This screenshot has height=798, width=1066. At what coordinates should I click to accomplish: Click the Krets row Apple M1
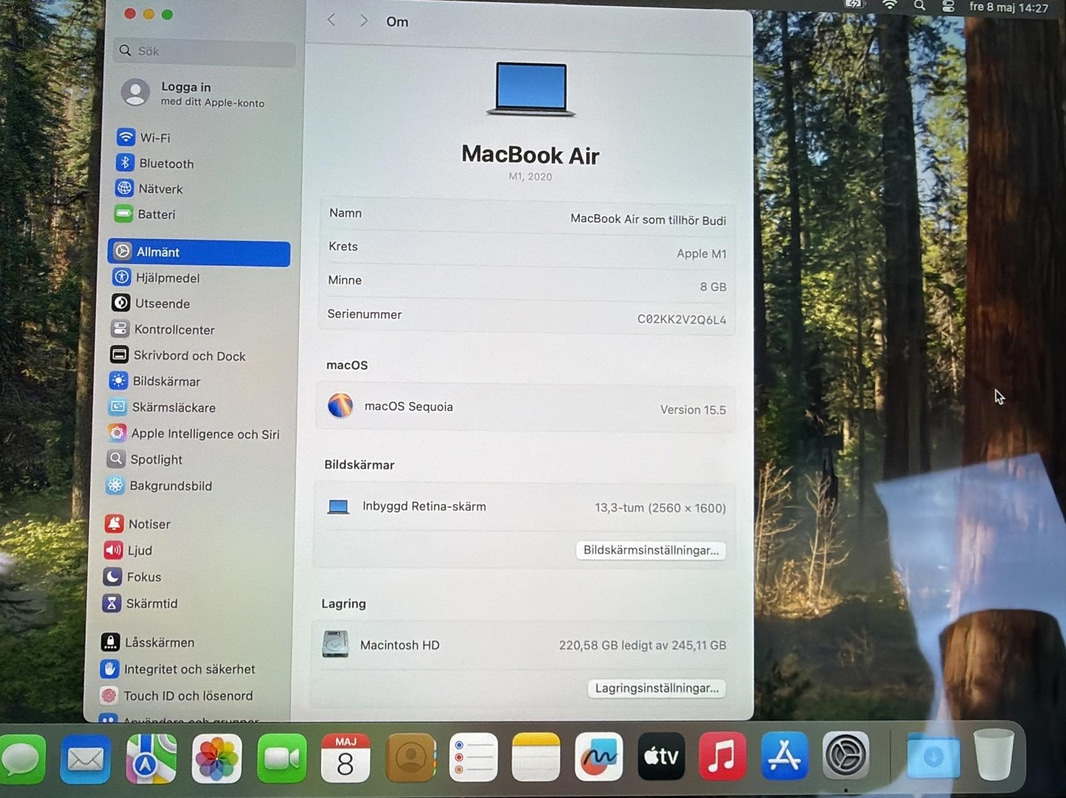(x=527, y=249)
